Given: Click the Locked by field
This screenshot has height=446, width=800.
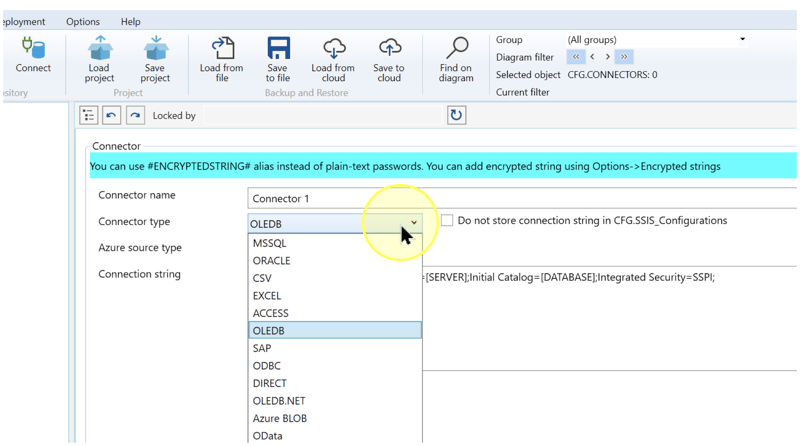Looking at the screenshot, I should pos(322,115).
